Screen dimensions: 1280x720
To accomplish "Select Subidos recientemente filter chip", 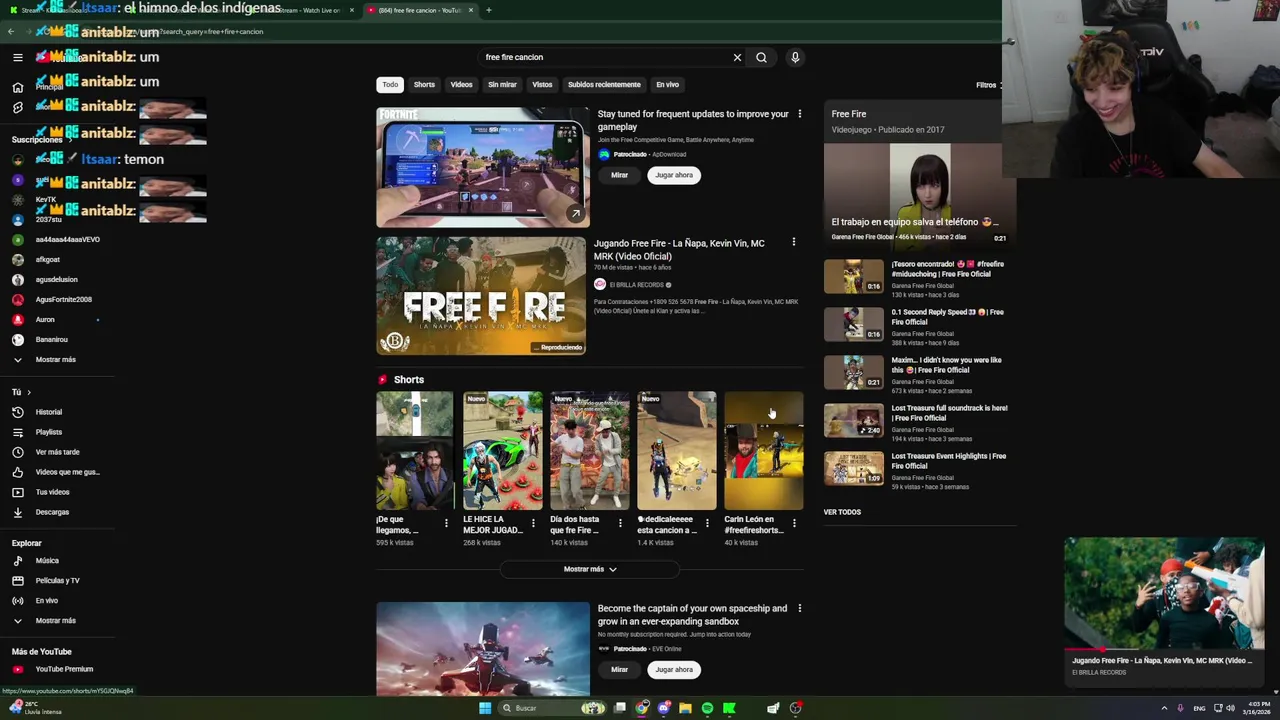I will 604,85.
